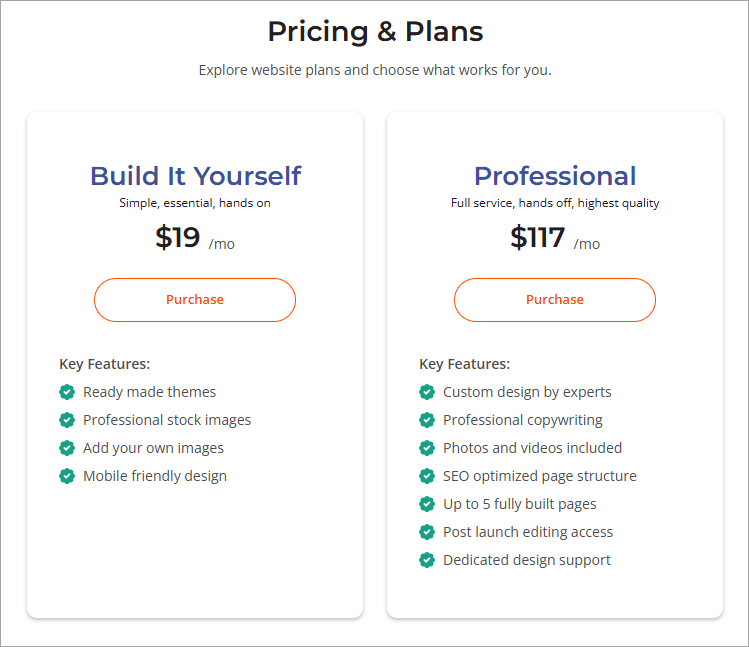Screen dimensions: 749x647
Task: Select the Build It Yourself plan heading
Action: coord(195,176)
